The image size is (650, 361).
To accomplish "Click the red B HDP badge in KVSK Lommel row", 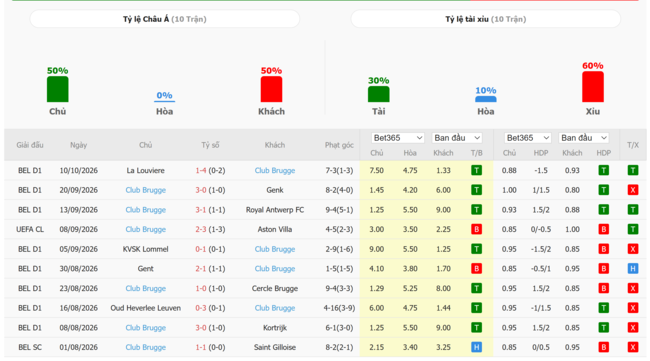I will coord(604,249).
